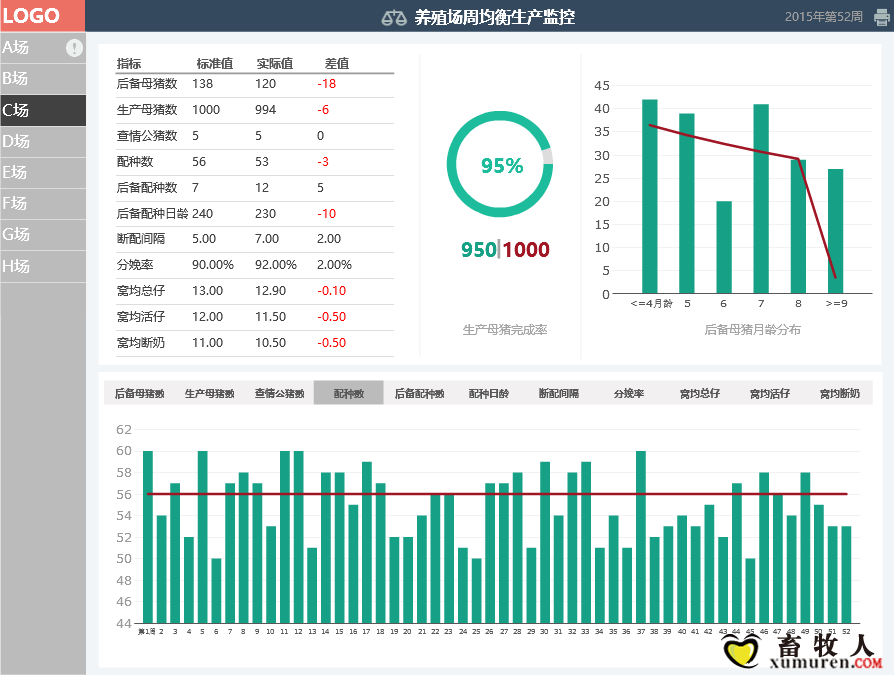Select the active 配种数 tab

pos(348,393)
